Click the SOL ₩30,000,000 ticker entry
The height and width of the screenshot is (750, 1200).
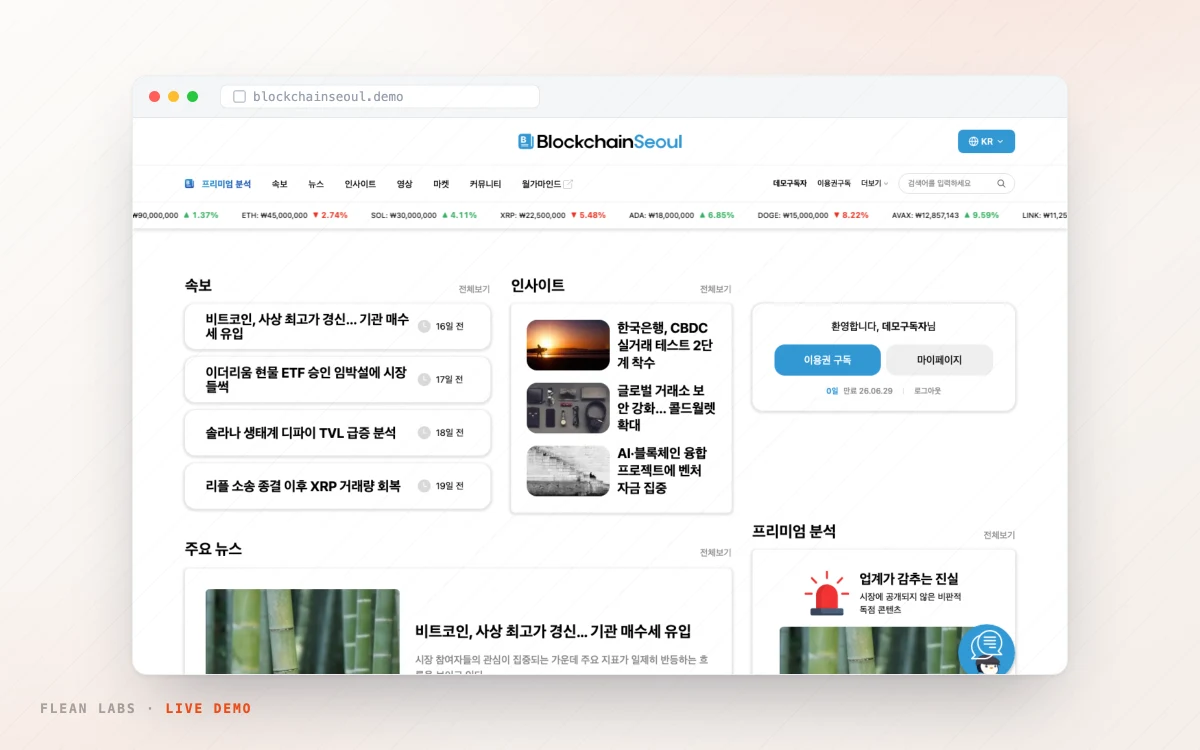pyautogui.click(x=424, y=215)
